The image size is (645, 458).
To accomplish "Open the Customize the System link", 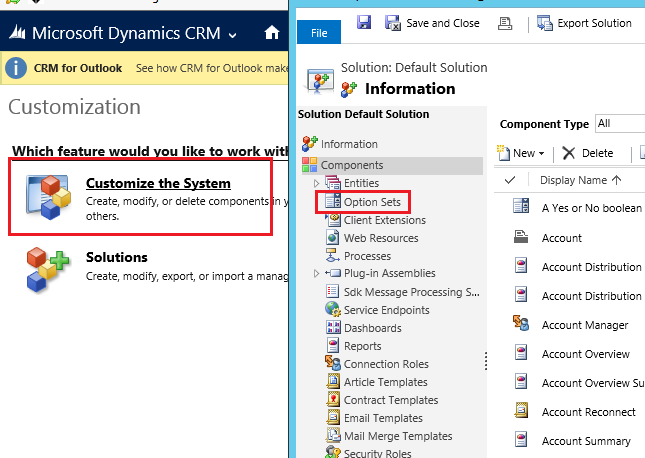I will [158, 183].
